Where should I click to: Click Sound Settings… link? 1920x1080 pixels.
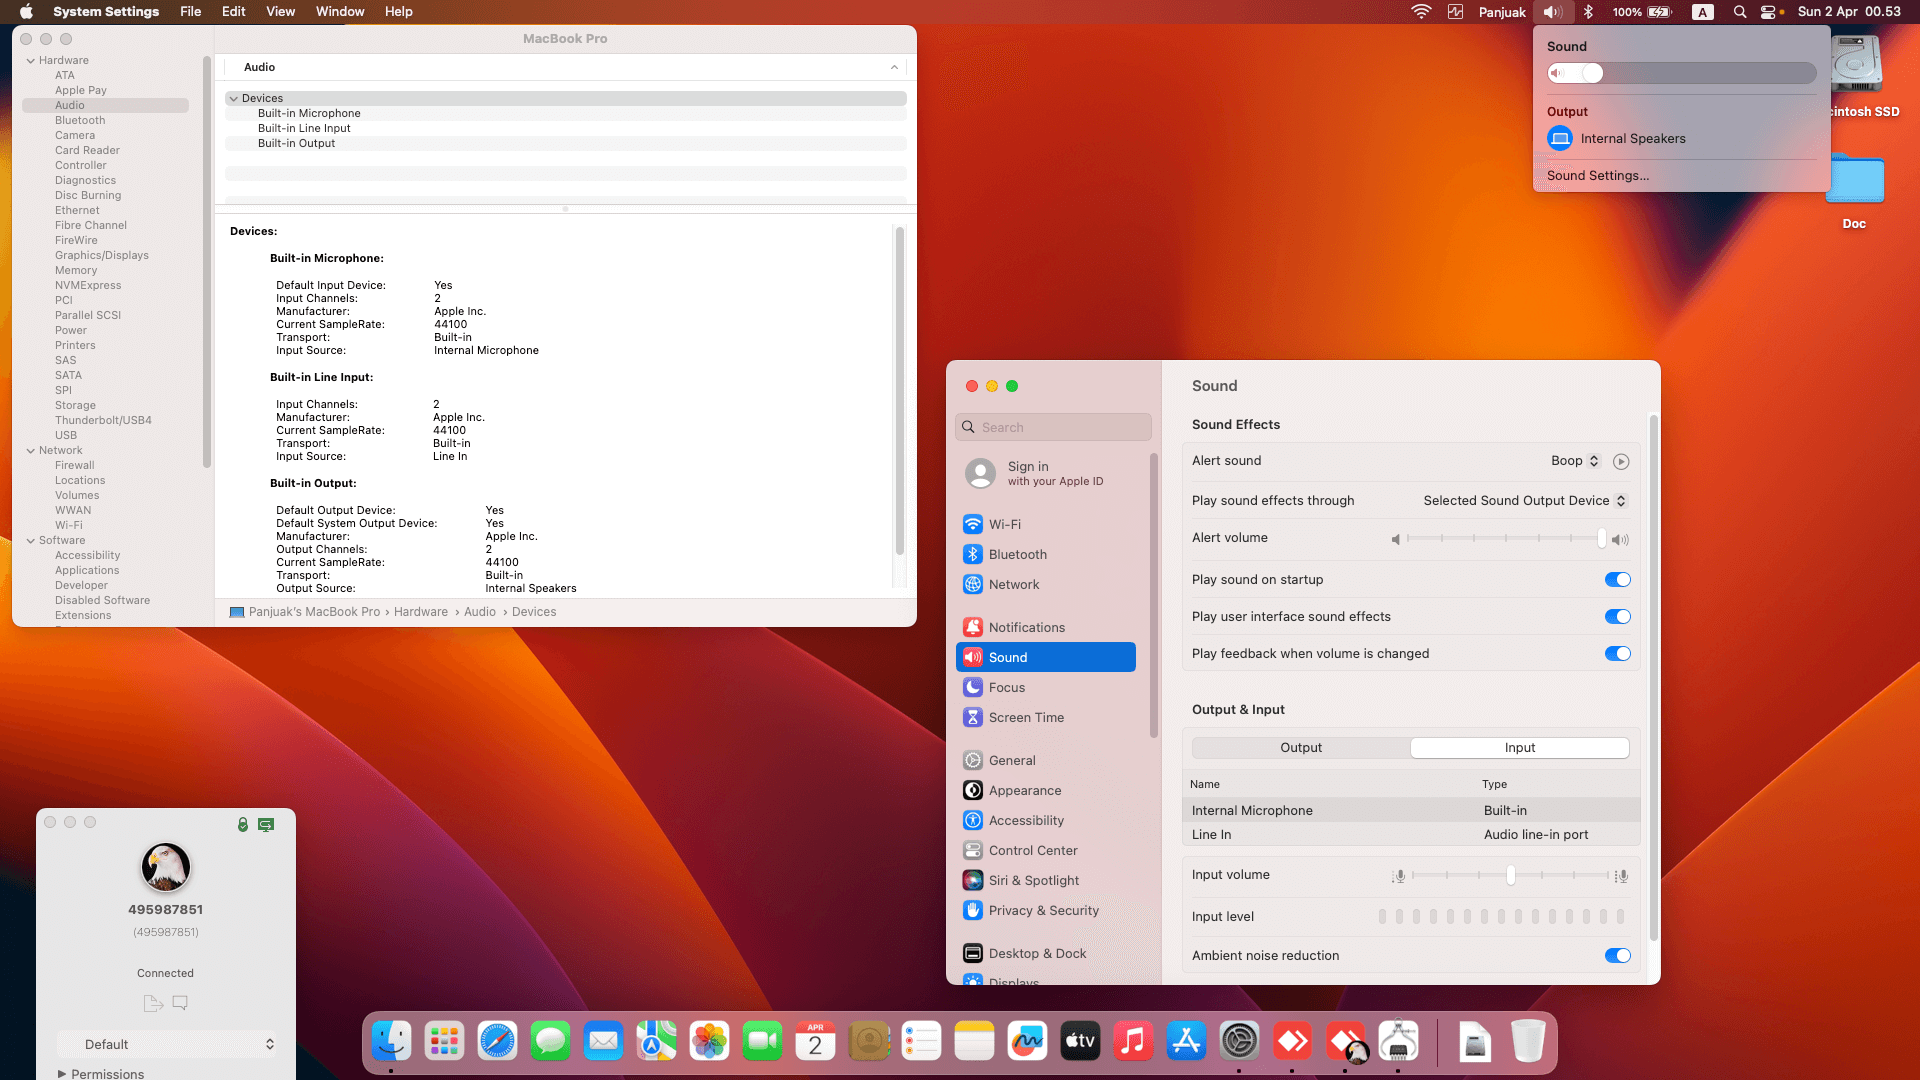coord(1597,175)
